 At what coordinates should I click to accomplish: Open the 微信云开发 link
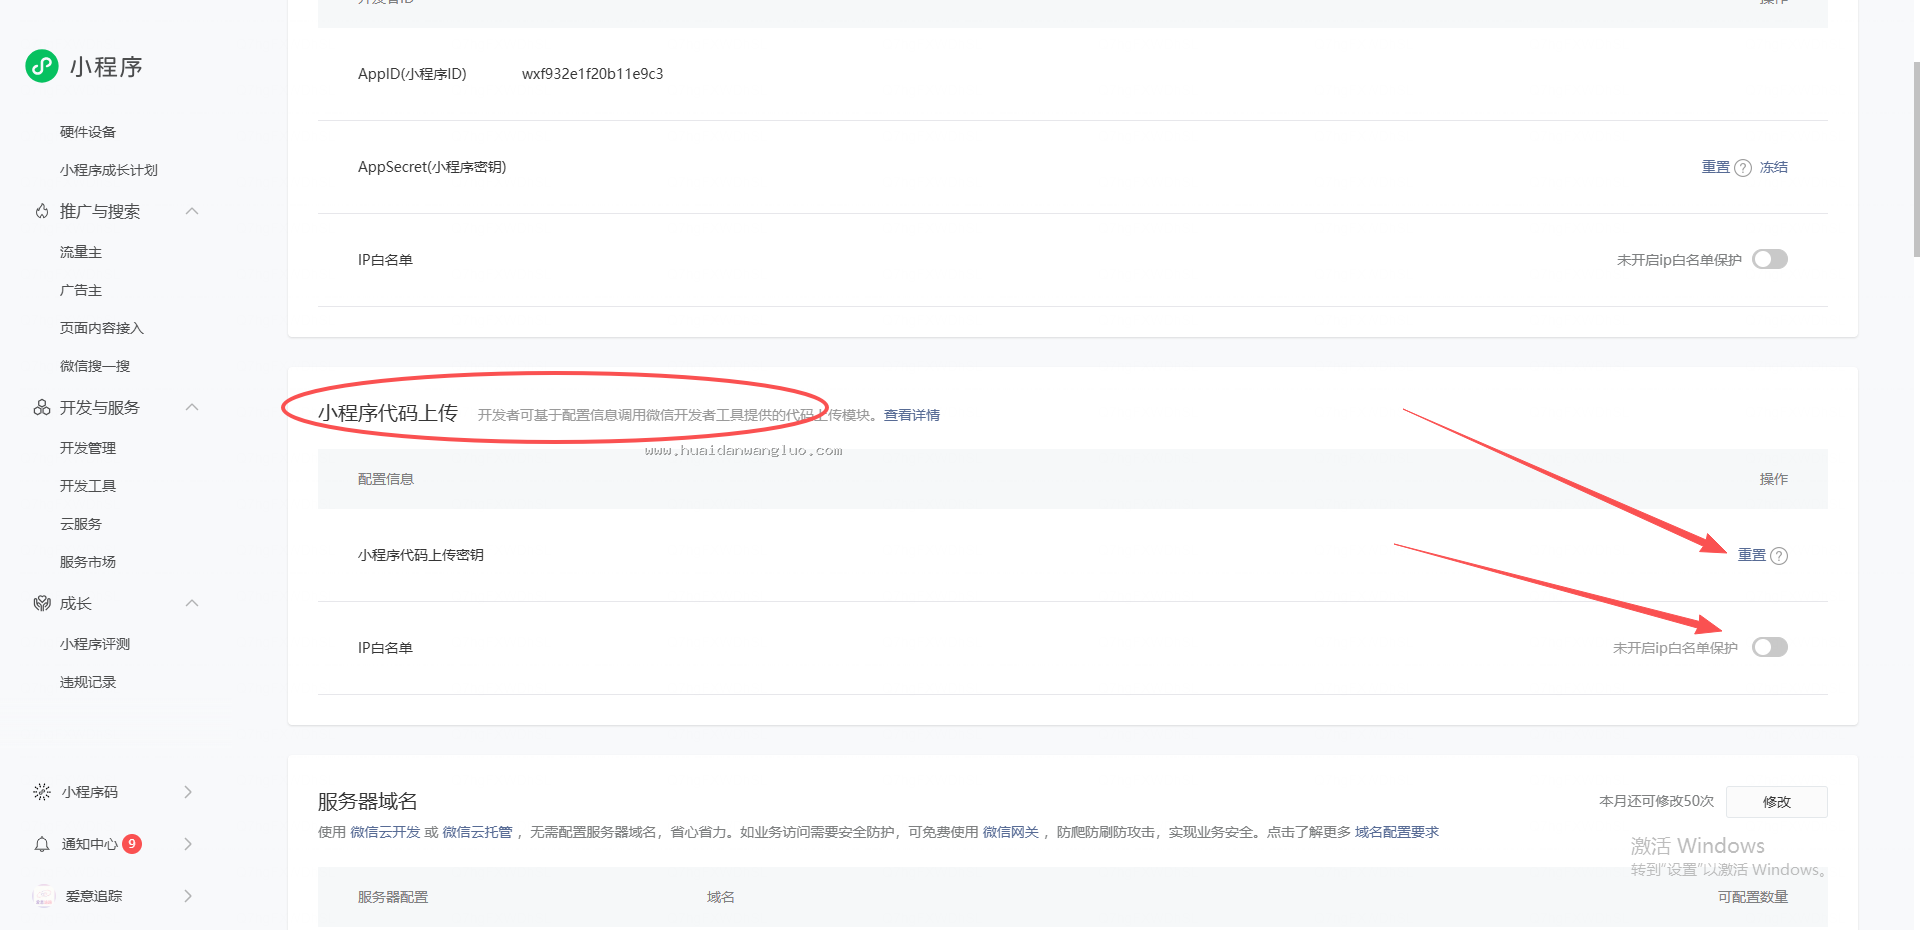(385, 832)
